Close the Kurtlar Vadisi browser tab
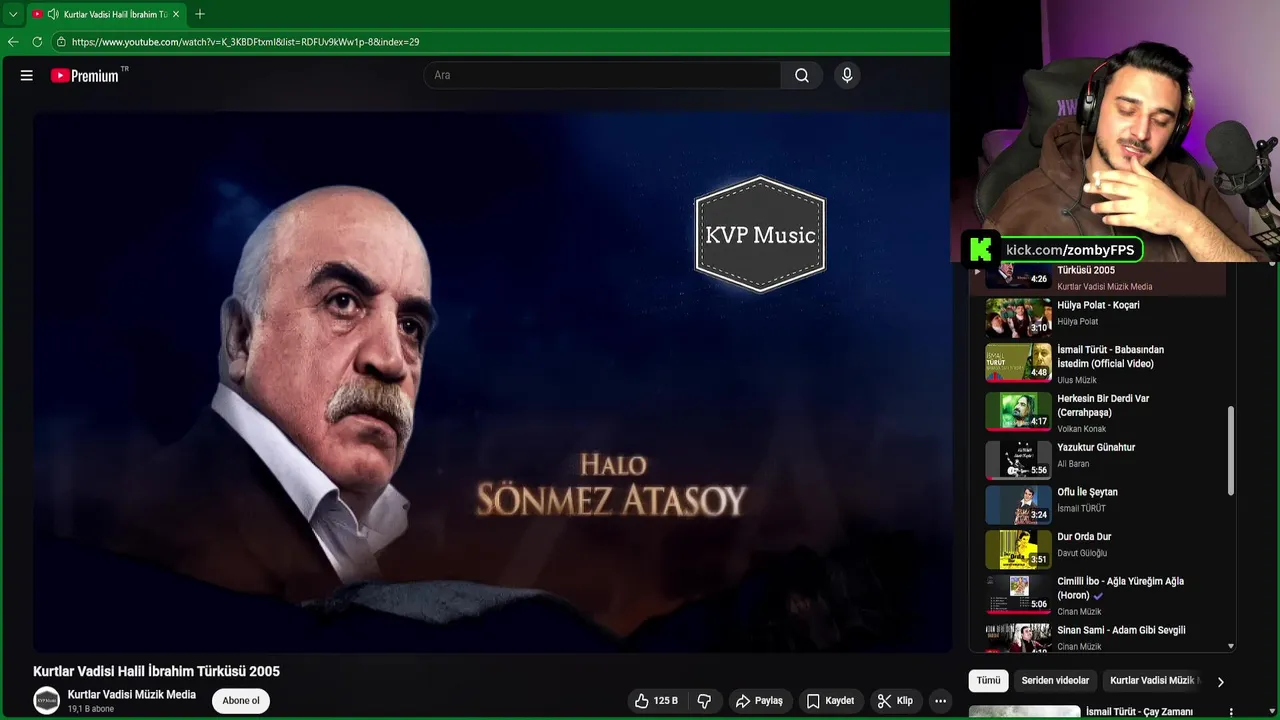This screenshot has width=1280, height=720. 177,14
